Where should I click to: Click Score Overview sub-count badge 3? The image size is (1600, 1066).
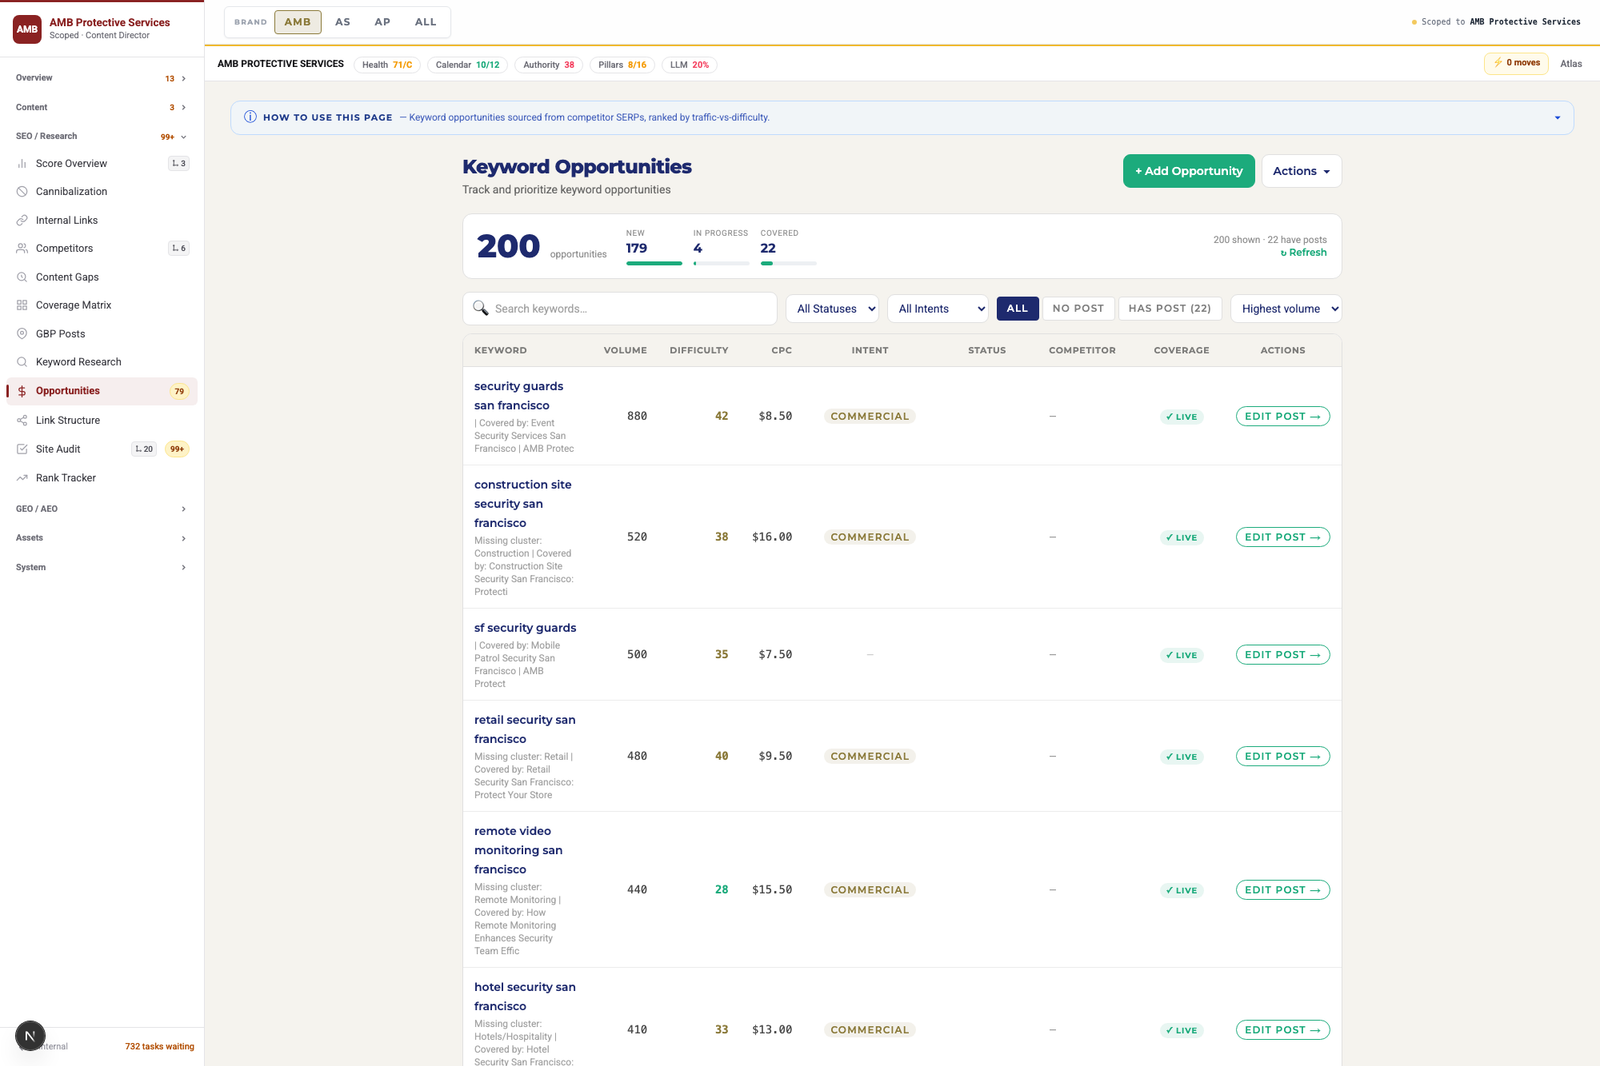point(179,163)
